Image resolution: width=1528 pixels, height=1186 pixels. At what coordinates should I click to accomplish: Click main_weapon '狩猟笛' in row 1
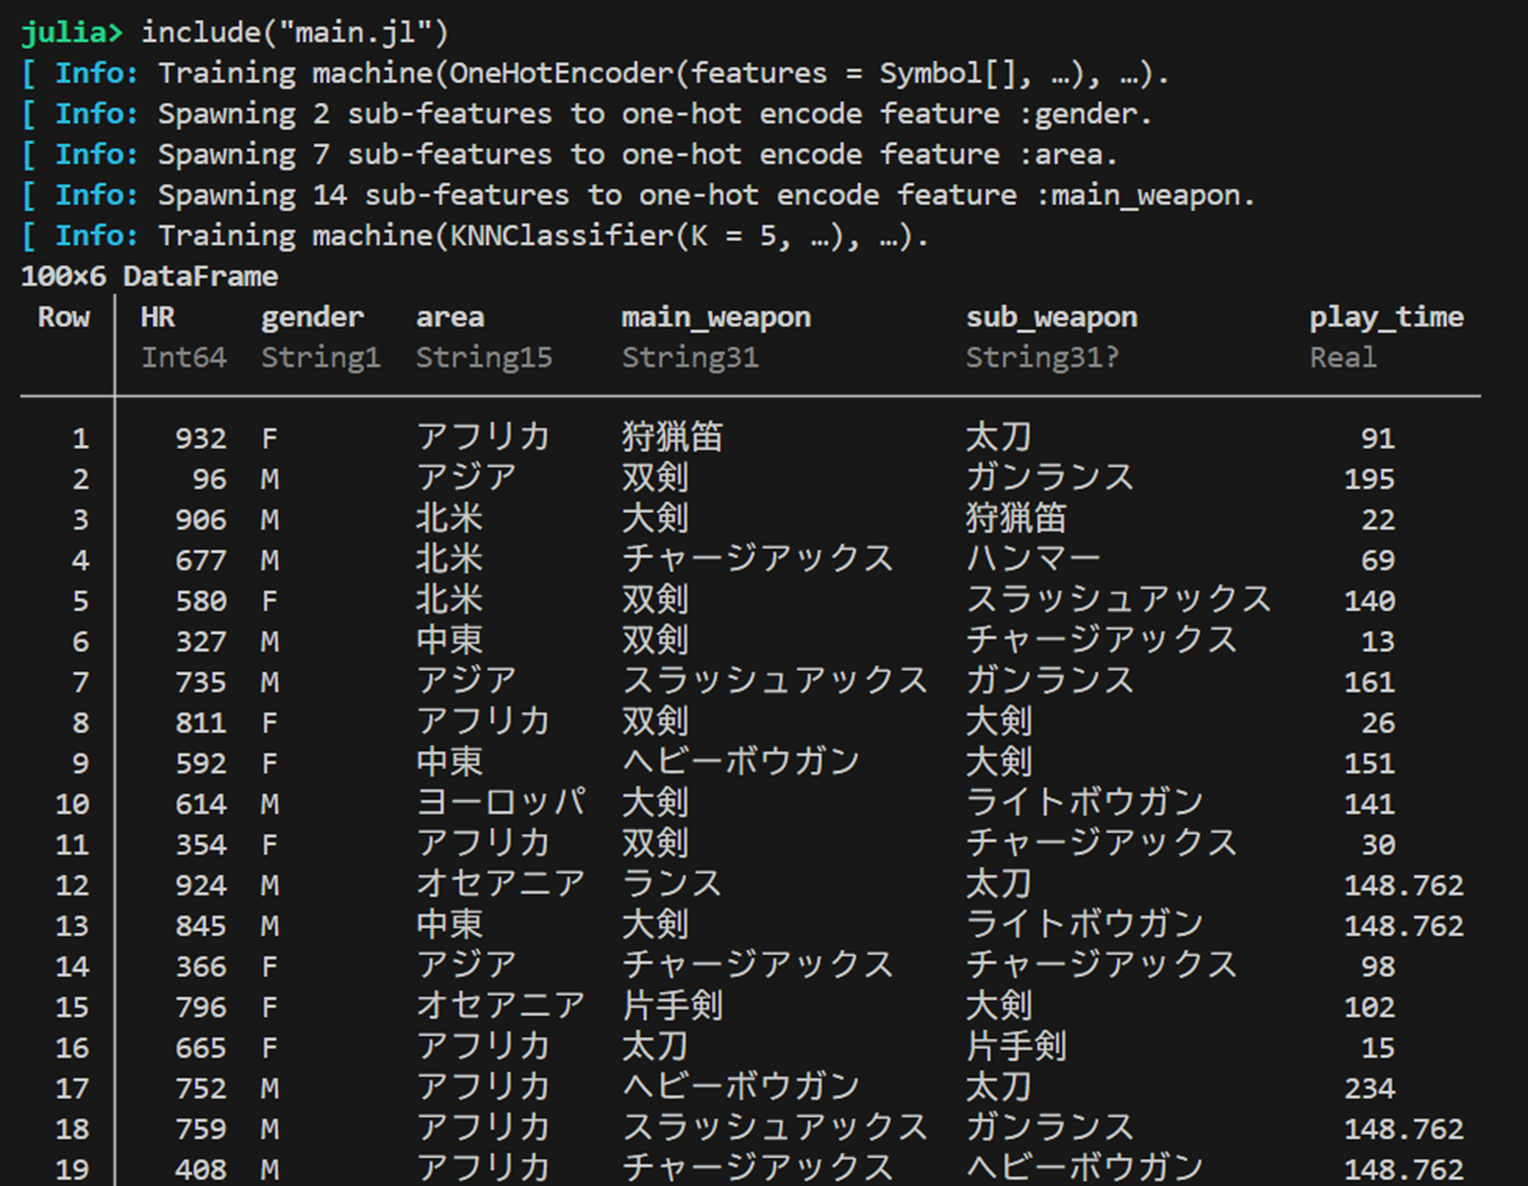click(x=672, y=438)
